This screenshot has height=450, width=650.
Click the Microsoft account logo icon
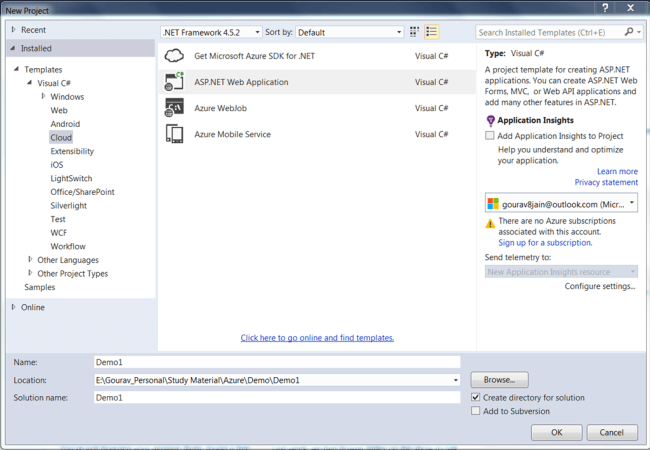[493, 203]
